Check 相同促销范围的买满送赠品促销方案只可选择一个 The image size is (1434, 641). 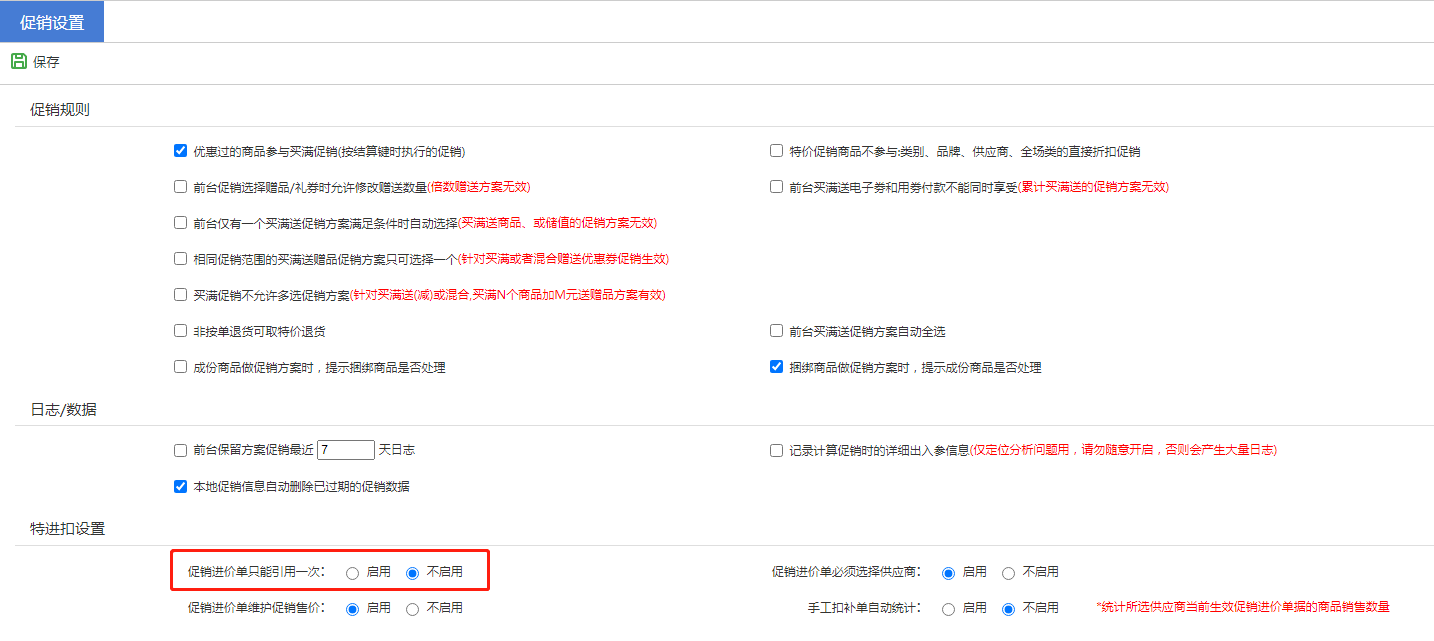(x=181, y=259)
